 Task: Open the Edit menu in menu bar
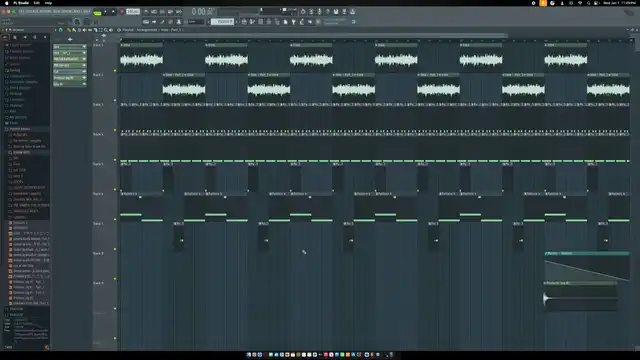point(36,3)
